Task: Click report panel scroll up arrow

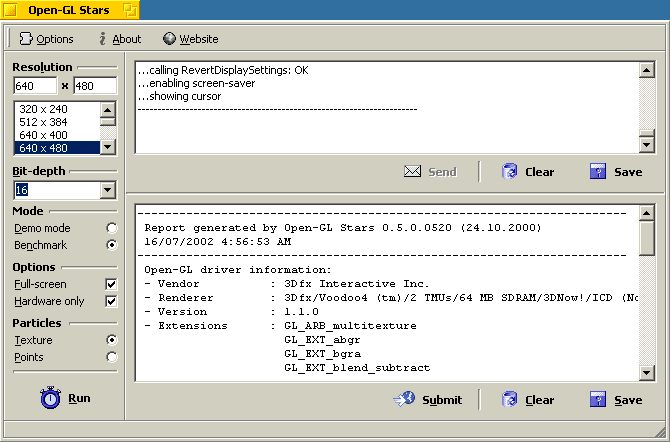Action: click(x=647, y=212)
